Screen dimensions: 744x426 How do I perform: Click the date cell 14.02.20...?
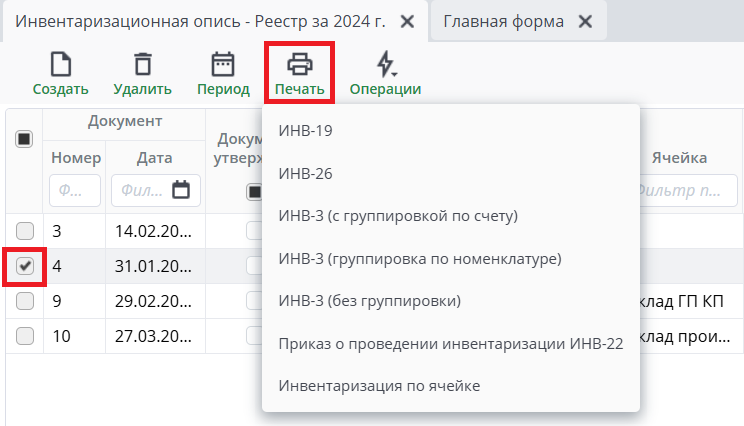point(155,231)
